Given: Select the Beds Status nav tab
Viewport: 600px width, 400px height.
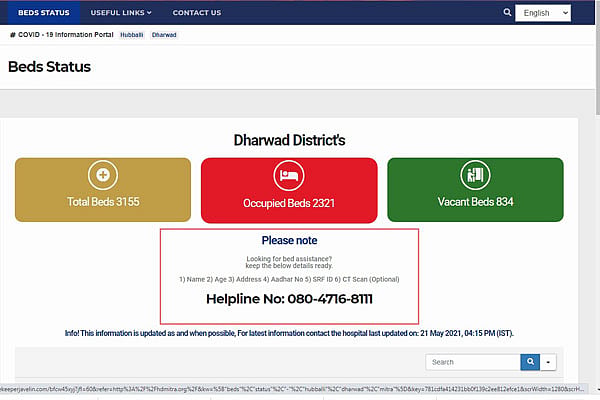Looking at the screenshot, I should pyautogui.click(x=44, y=13).
